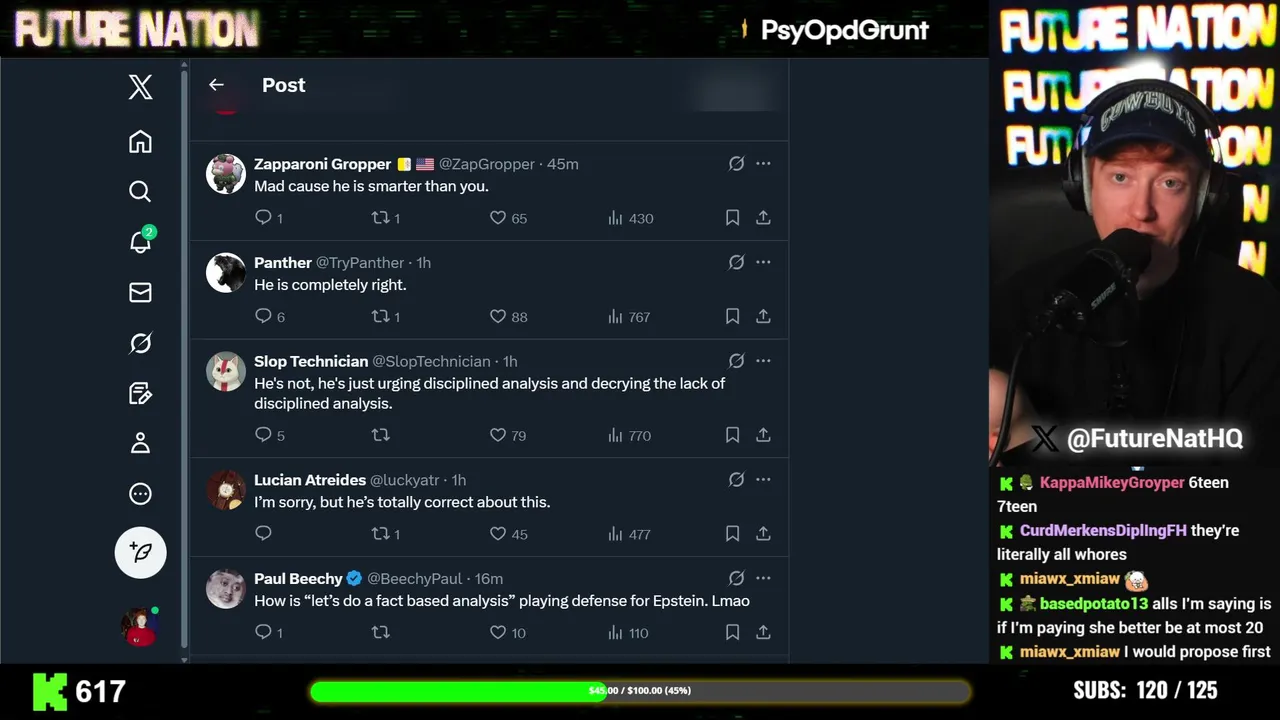Like Panther's reply with 88 likes

[498, 316]
